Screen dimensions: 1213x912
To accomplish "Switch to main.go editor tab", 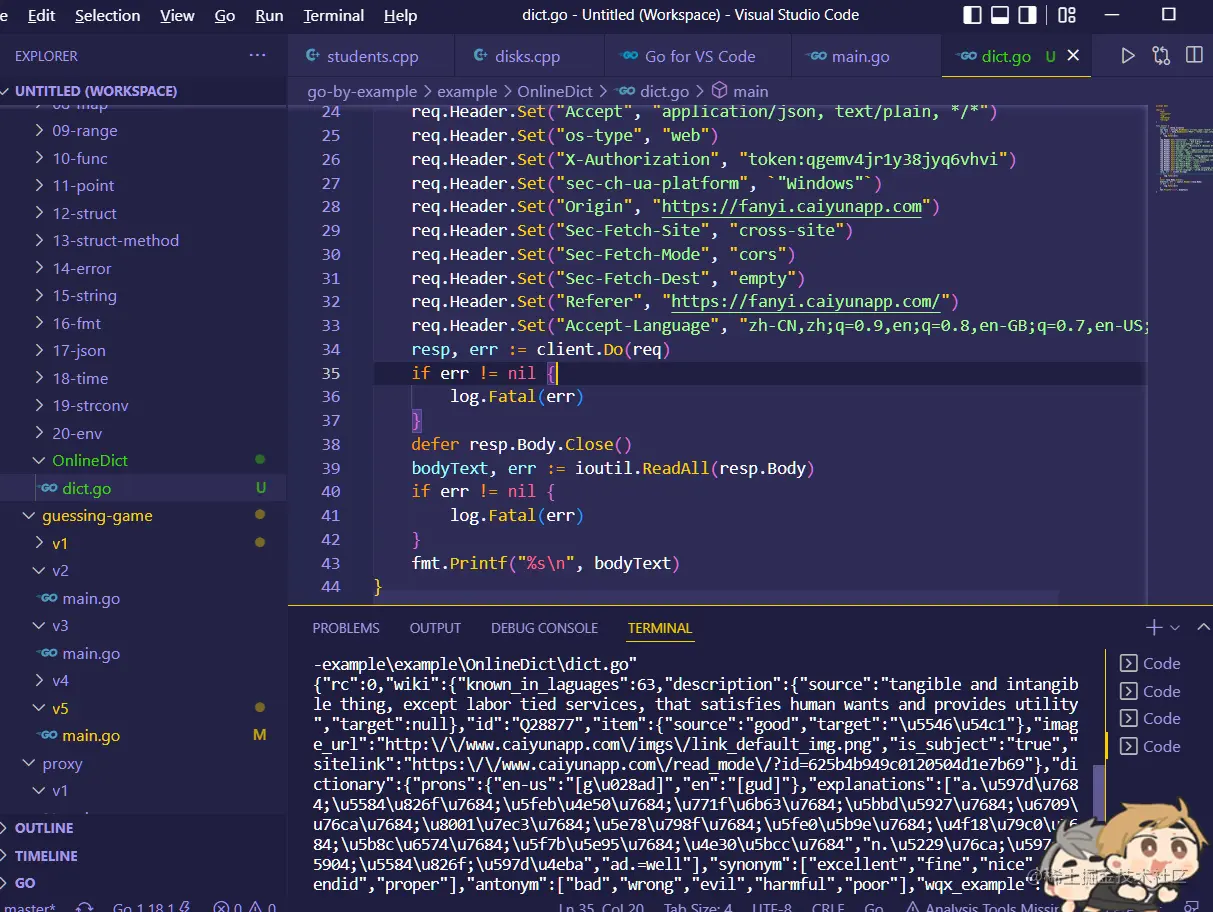I will tap(866, 56).
